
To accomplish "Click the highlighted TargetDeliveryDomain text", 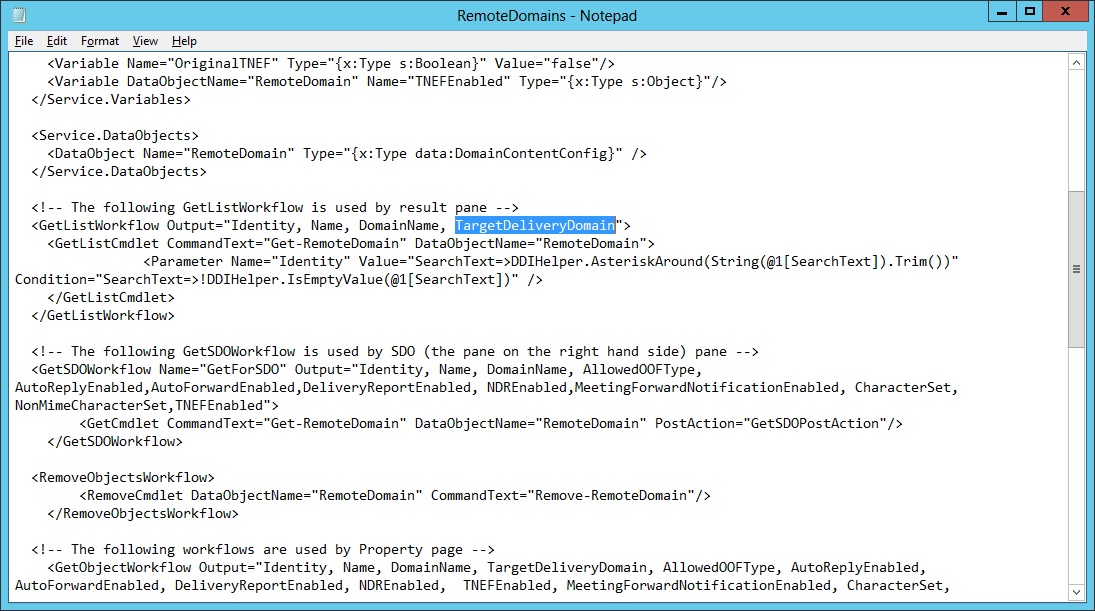I will pyautogui.click(x=534, y=226).
